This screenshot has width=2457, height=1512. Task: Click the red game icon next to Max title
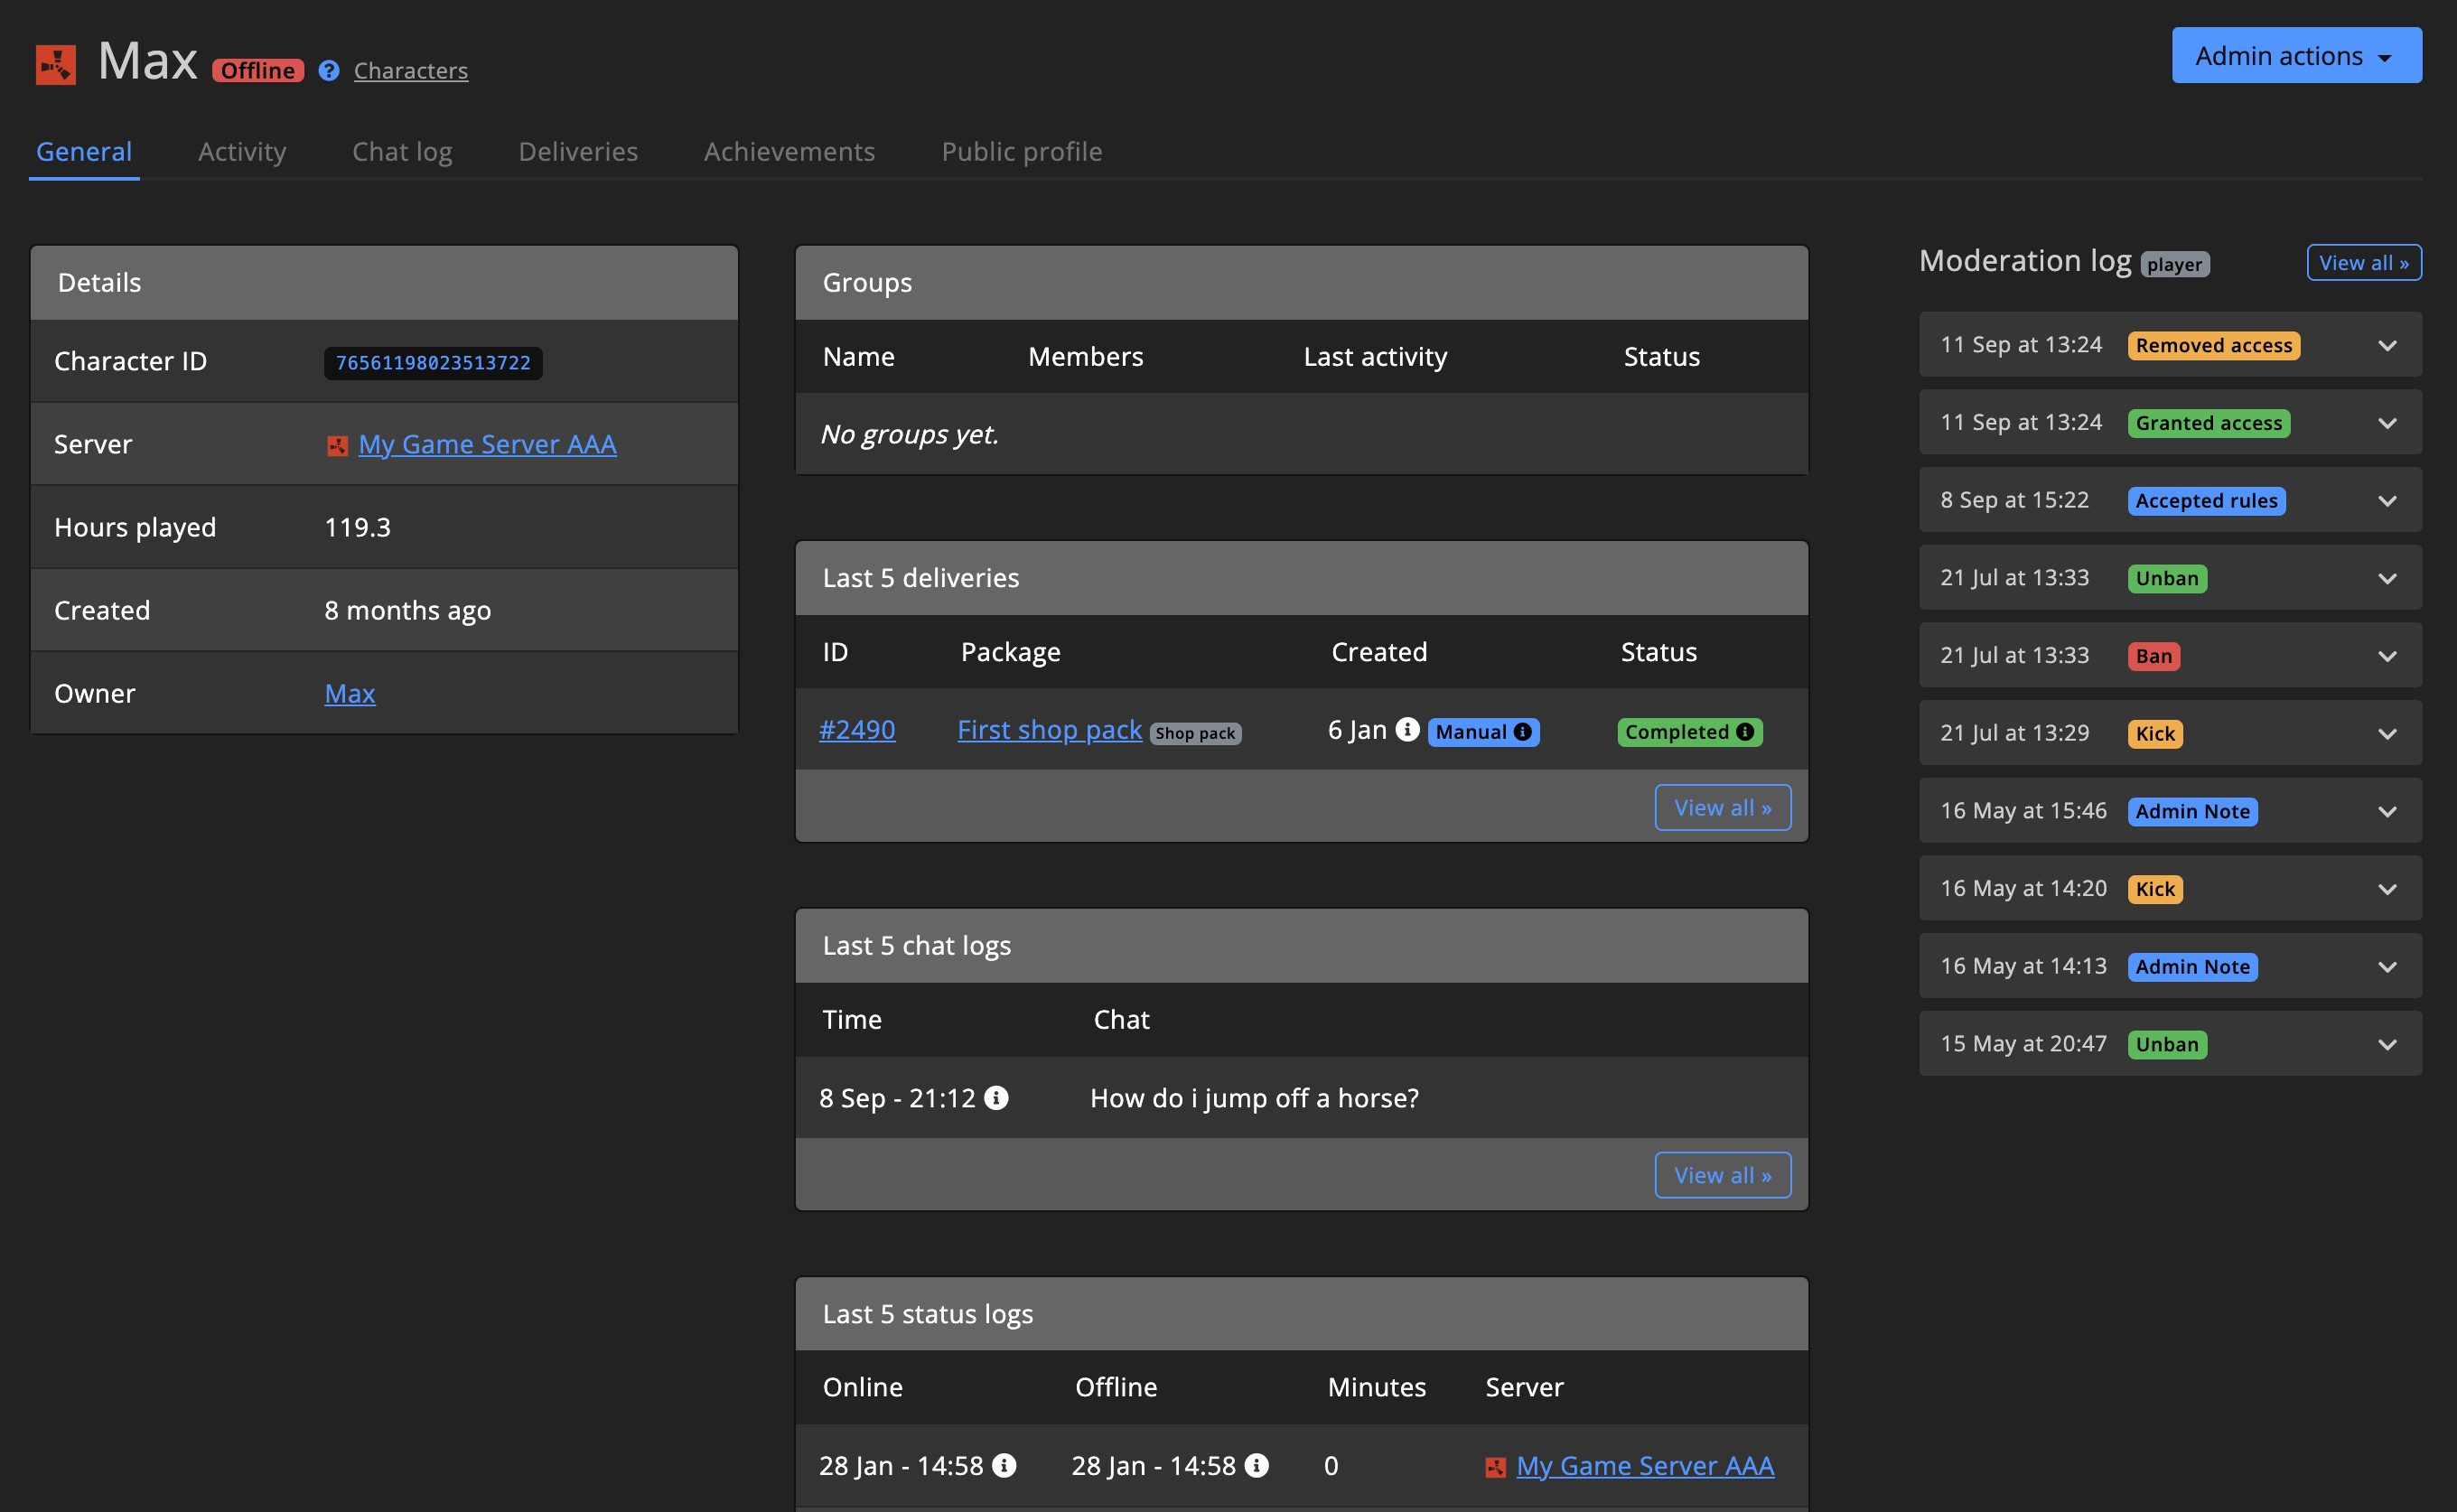tap(56, 65)
